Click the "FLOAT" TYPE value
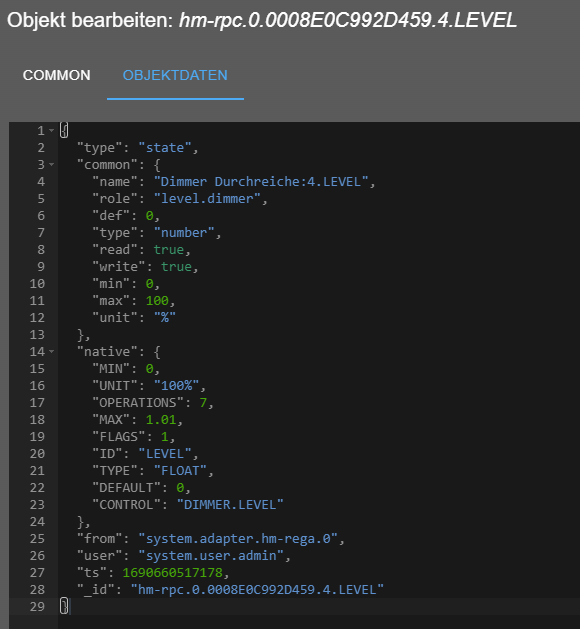The image size is (580, 629). coord(180,471)
